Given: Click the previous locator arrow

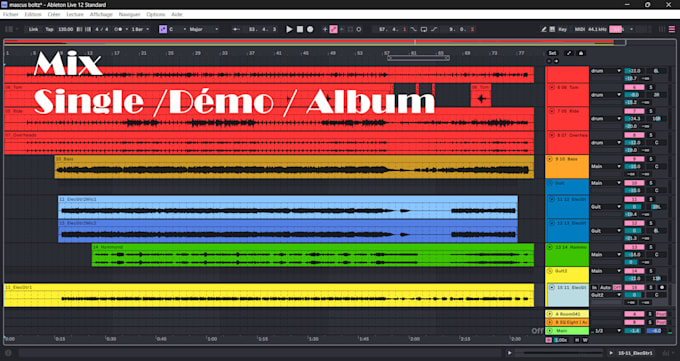Looking at the screenshot, I should point(549,61).
